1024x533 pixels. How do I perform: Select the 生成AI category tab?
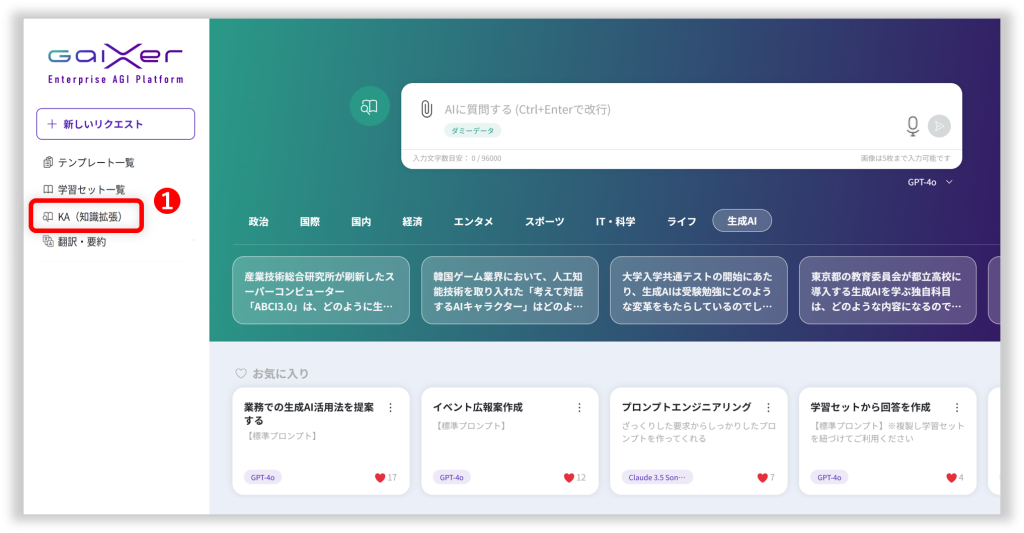742,221
